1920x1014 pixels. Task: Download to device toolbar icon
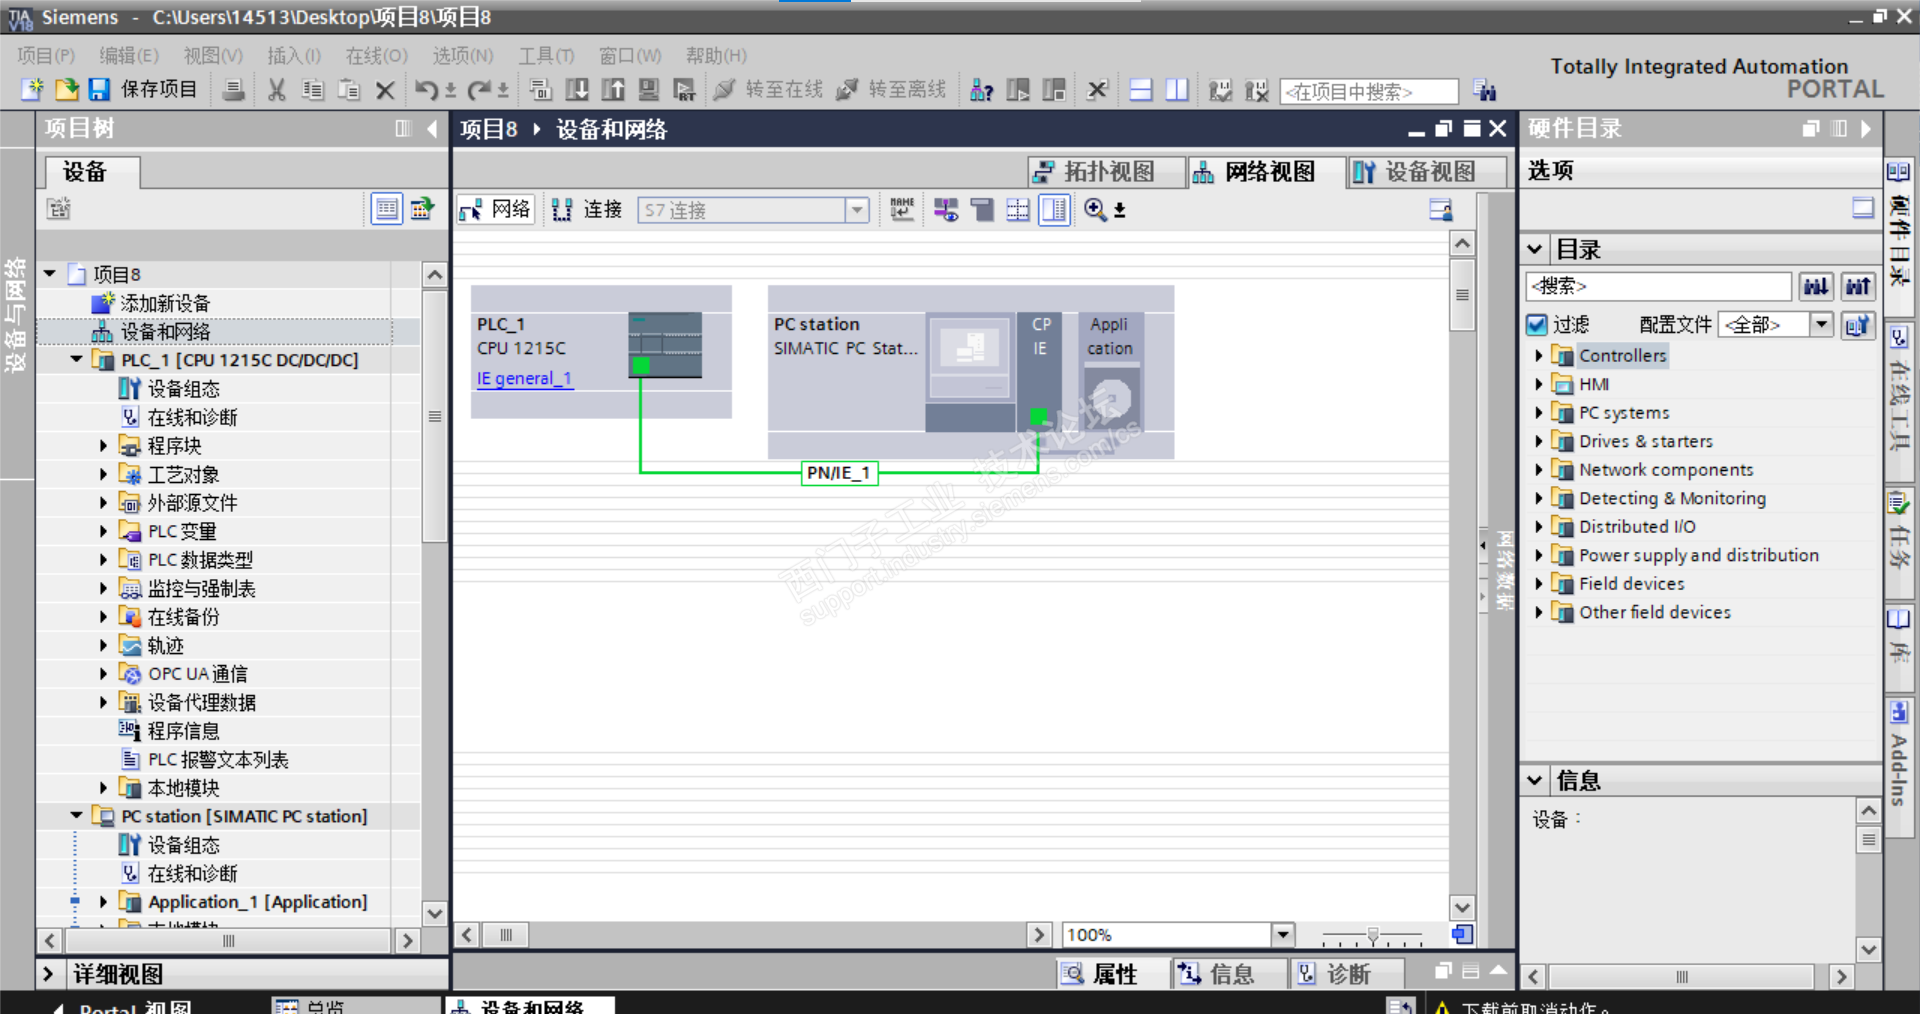[x=577, y=90]
